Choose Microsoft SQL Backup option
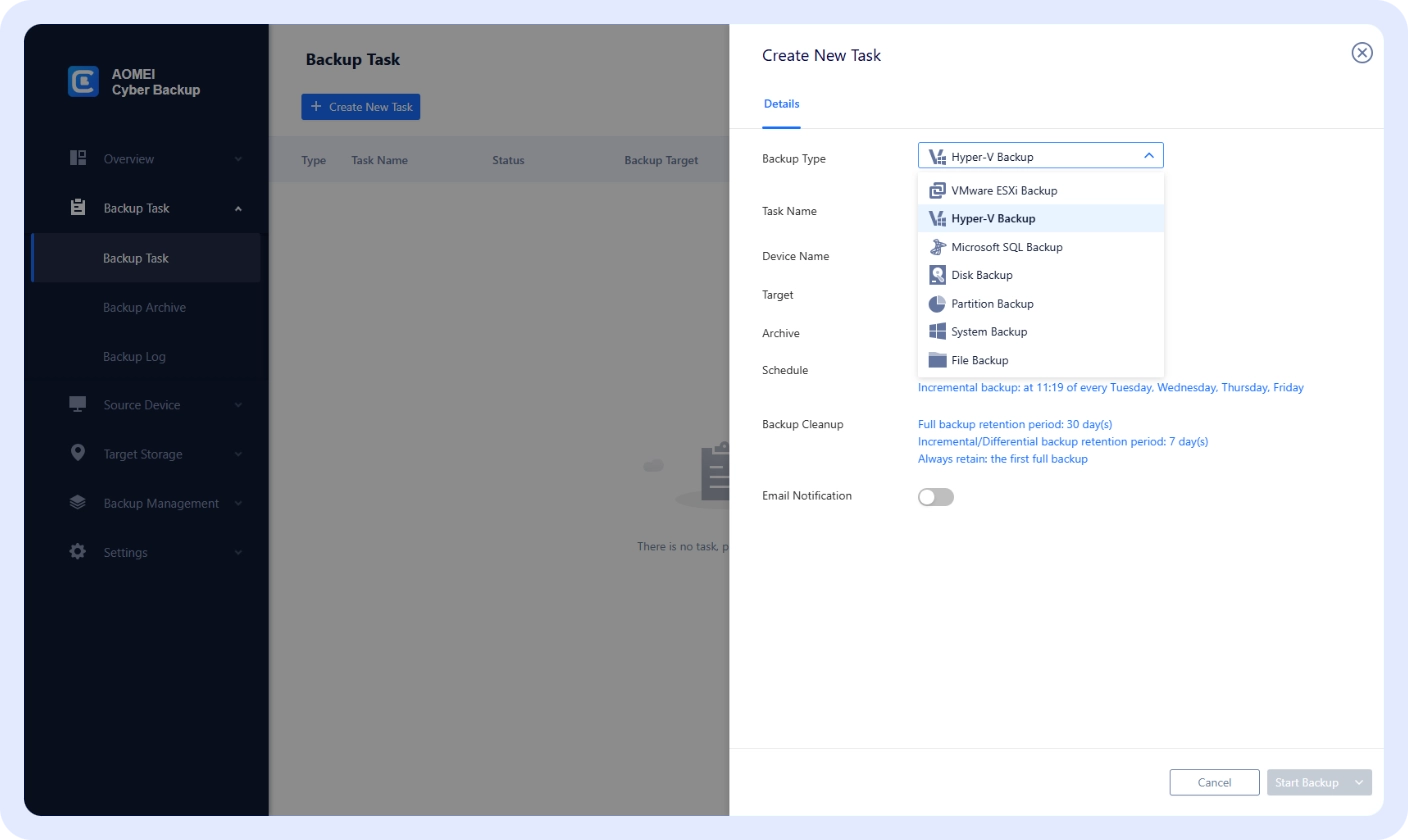Image resolution: width=1408 pixels, height=840 pixels. tap(1041, 247)
